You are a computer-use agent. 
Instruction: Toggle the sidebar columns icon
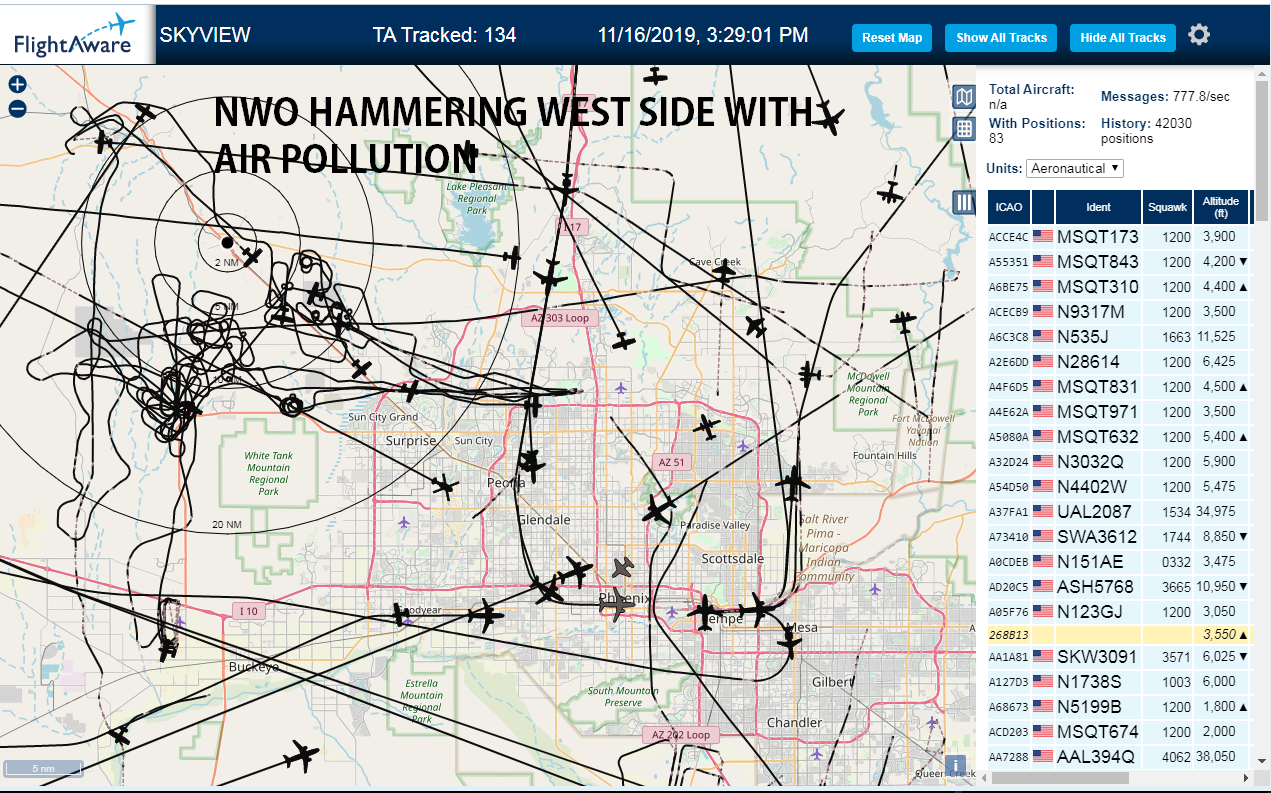point(964,203)
